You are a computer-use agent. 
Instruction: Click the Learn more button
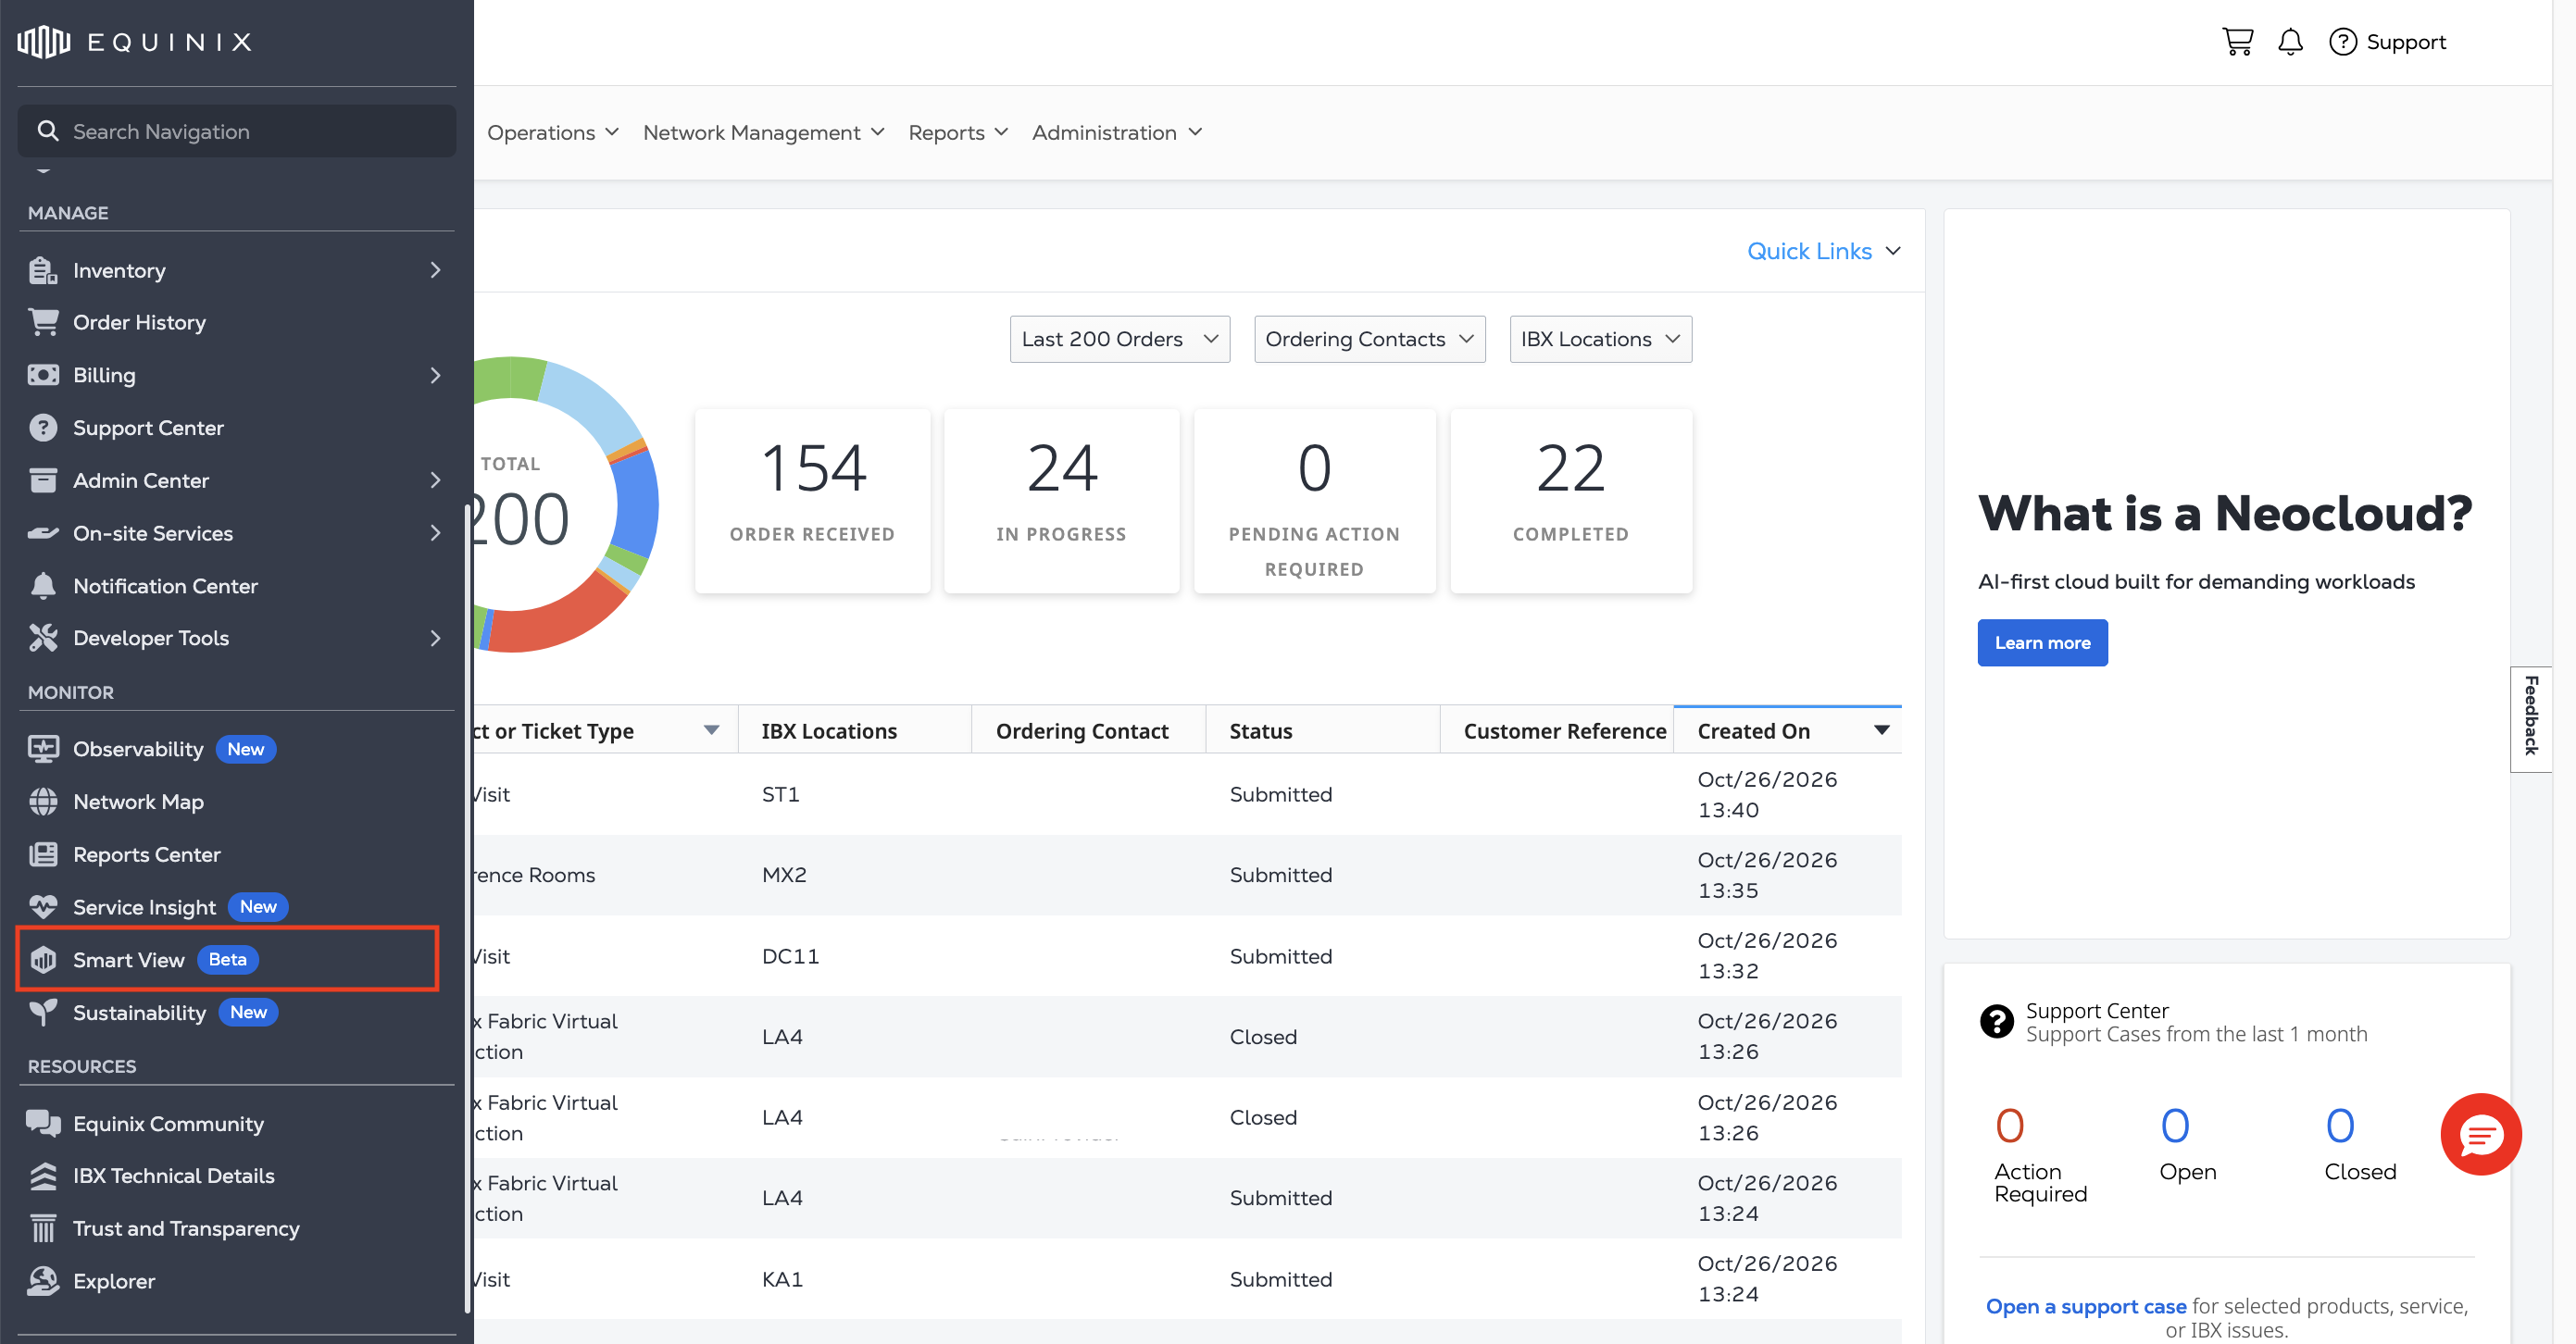pos(2042,642)
